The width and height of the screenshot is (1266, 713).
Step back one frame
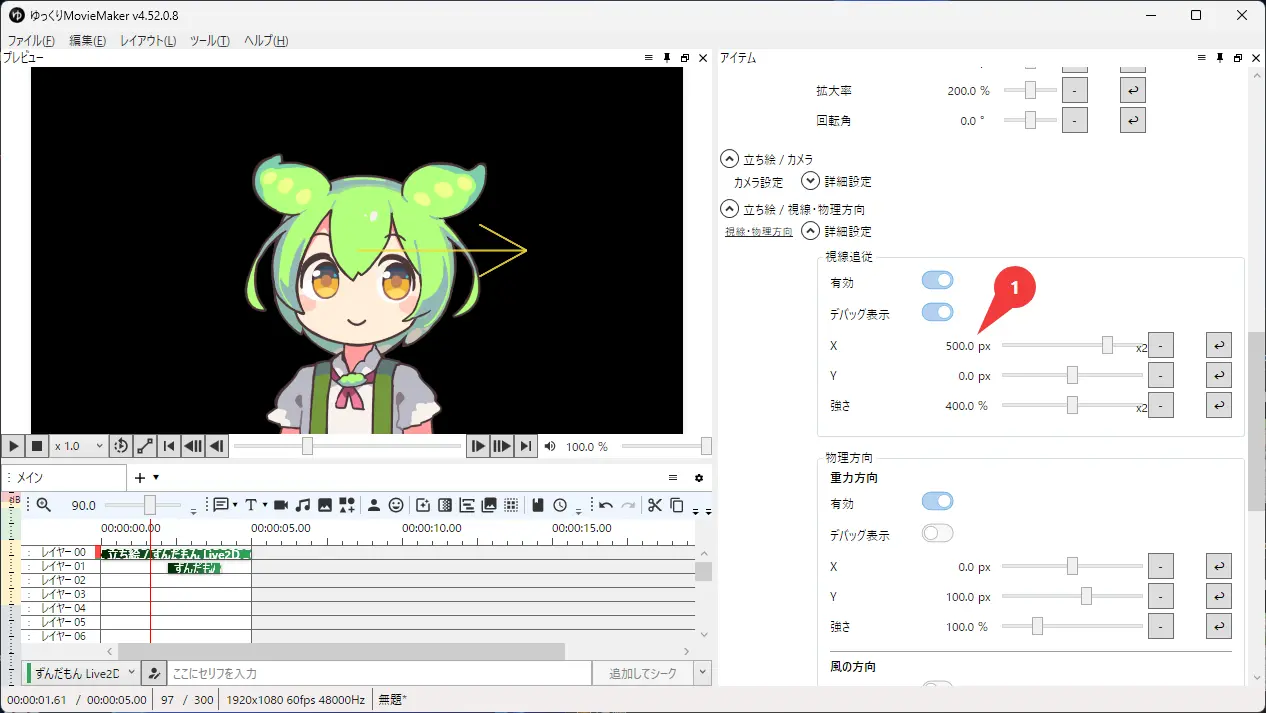click(x=216, y=446)
